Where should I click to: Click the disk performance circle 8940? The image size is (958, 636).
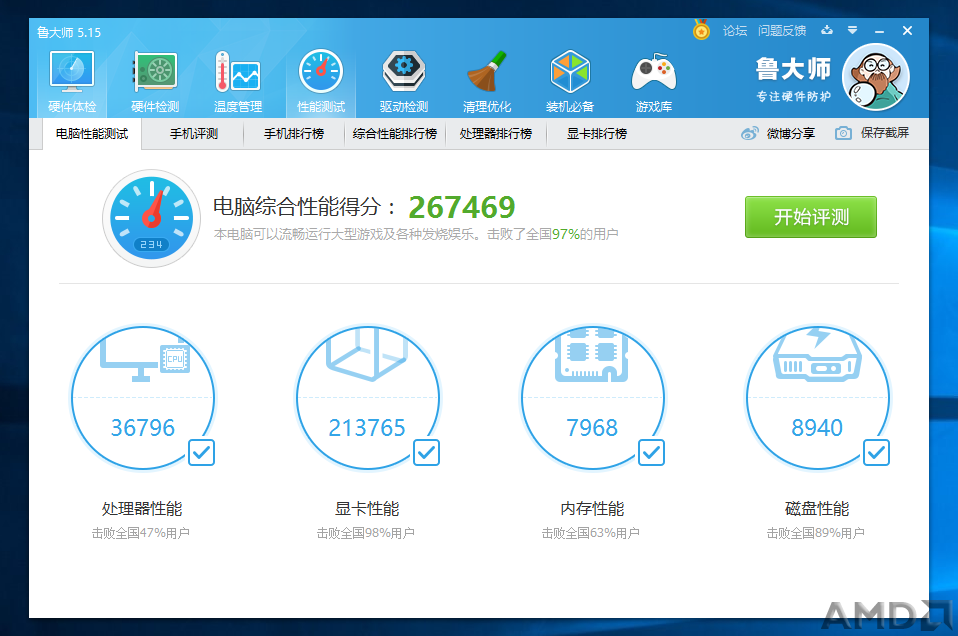[817, 398]
